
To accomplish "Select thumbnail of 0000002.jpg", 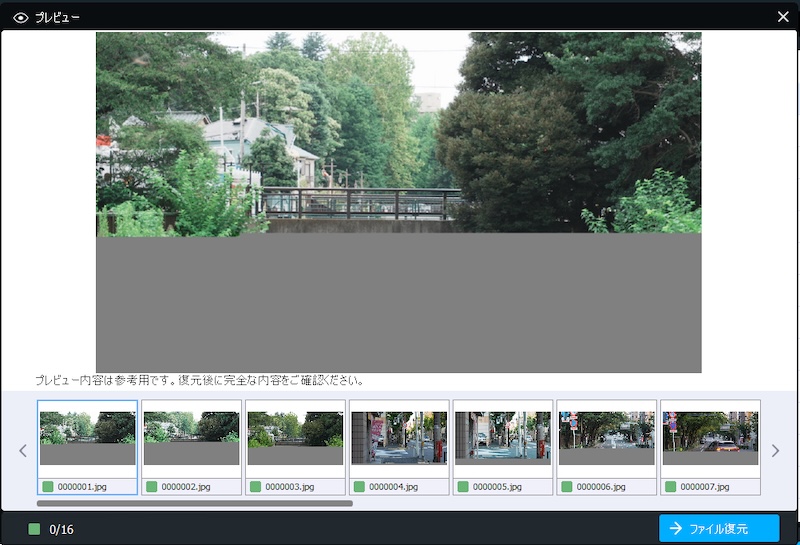I will pos(191,438).
